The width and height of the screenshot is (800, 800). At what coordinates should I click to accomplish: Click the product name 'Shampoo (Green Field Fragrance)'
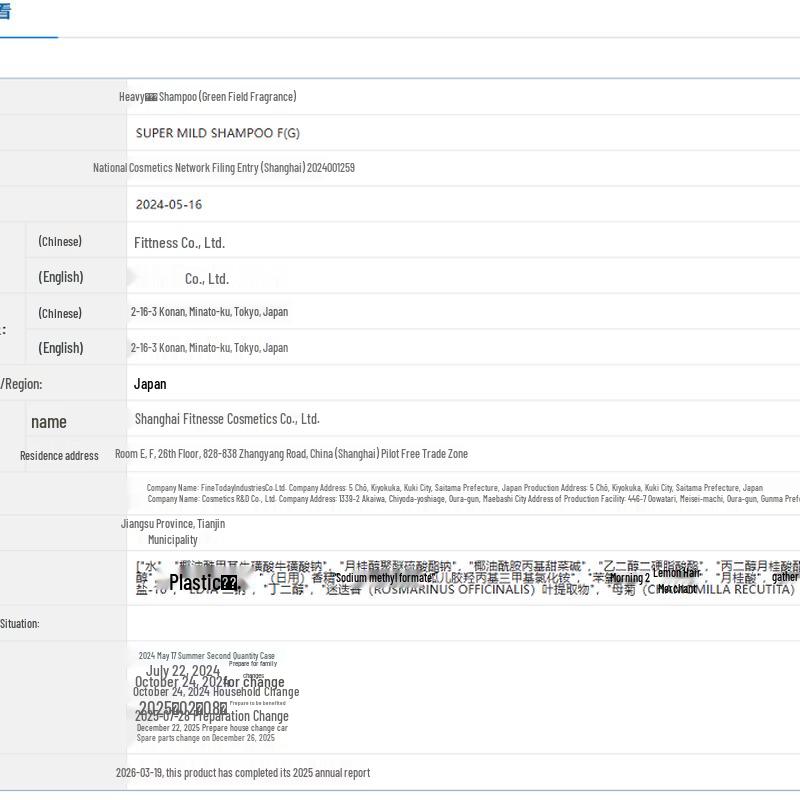coord(228,96)
